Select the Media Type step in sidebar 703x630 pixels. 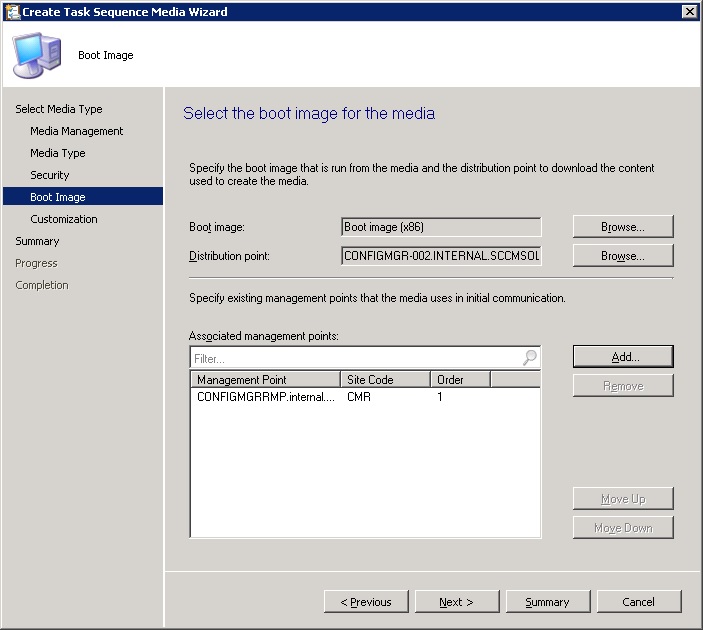click(x=57, y=153)
